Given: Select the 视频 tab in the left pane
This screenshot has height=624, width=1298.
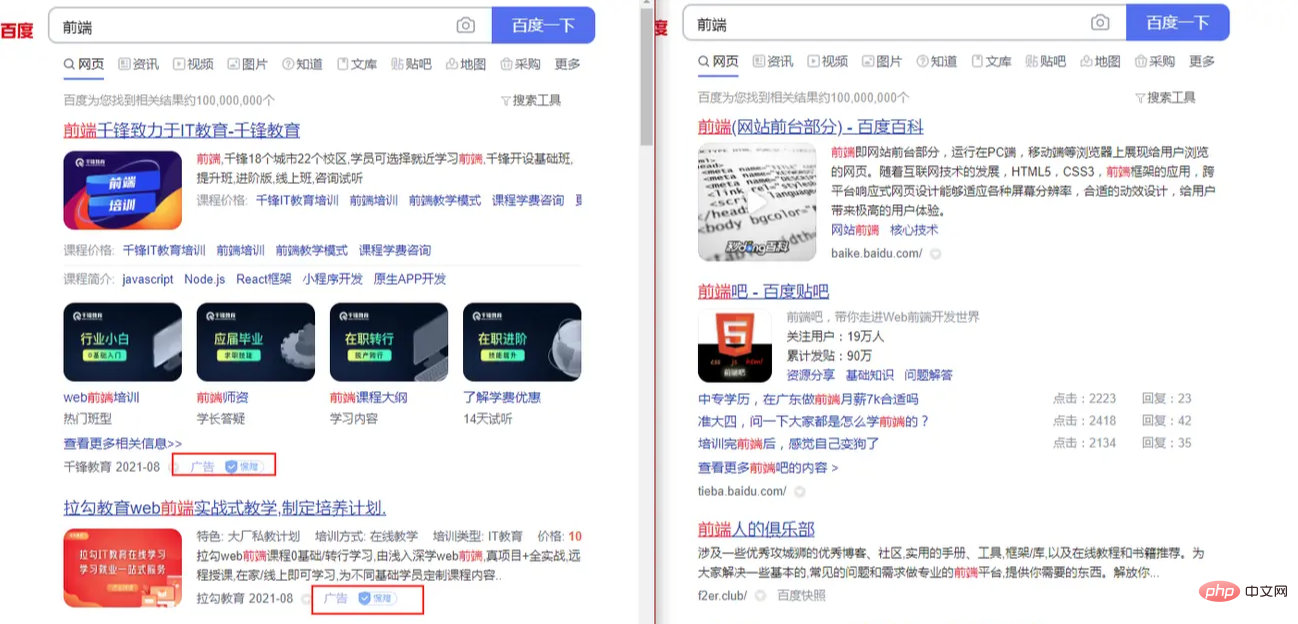Looking at the screenshot, I should pos(193,64).
